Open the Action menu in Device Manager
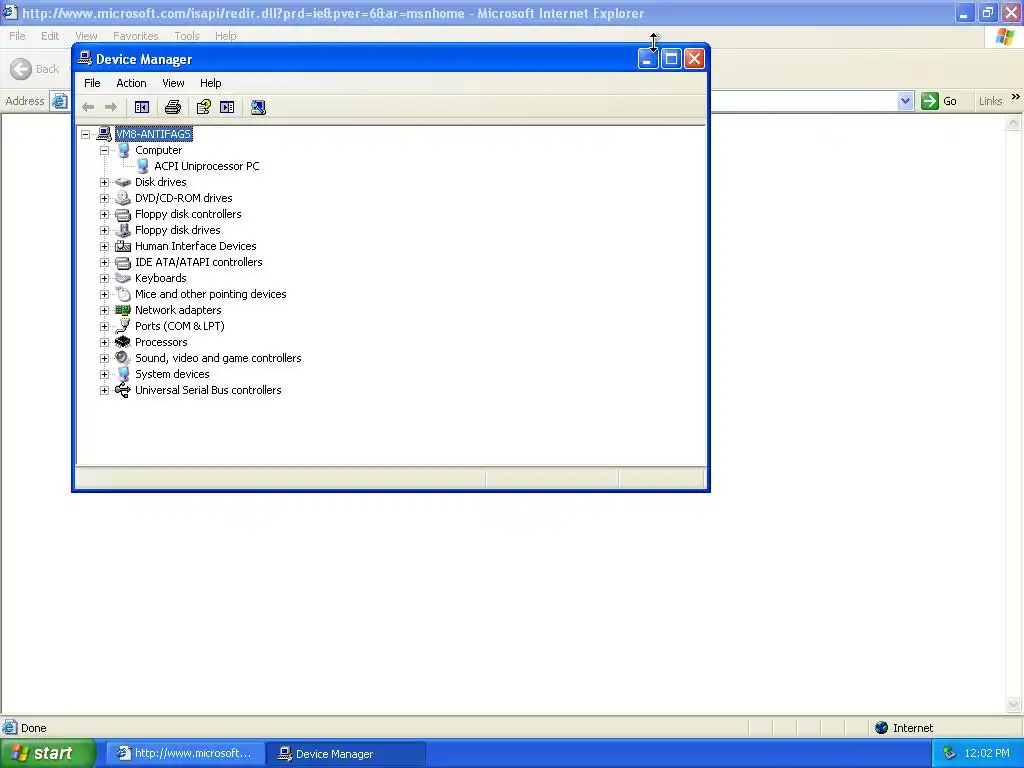 131,83
